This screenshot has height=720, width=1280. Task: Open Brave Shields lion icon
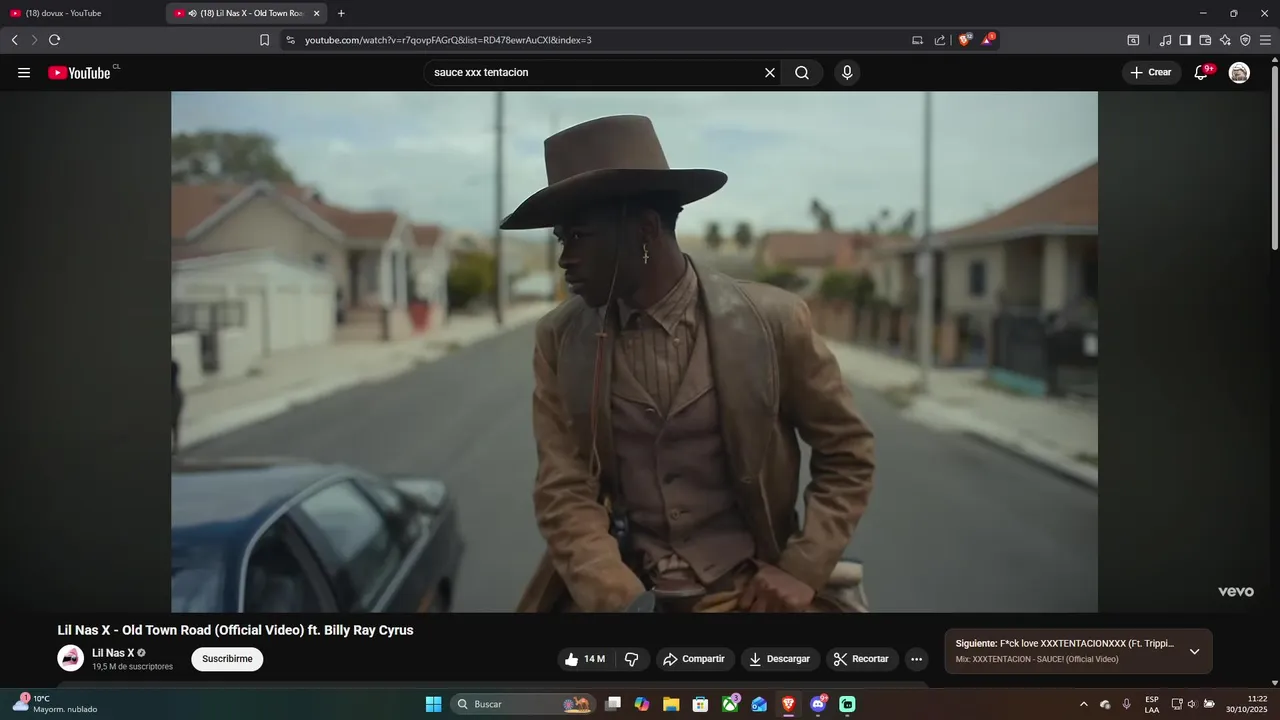[x=964, y=40]
